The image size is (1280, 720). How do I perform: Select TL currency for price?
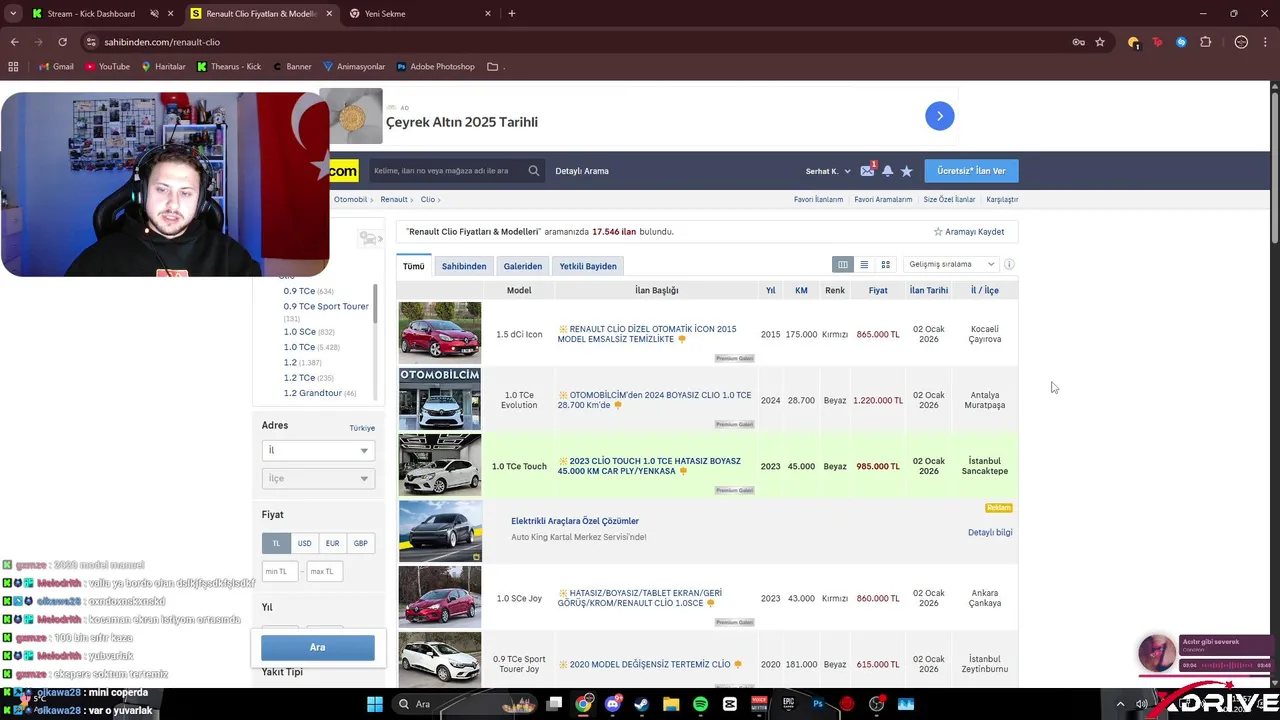(x=276, y=543)
